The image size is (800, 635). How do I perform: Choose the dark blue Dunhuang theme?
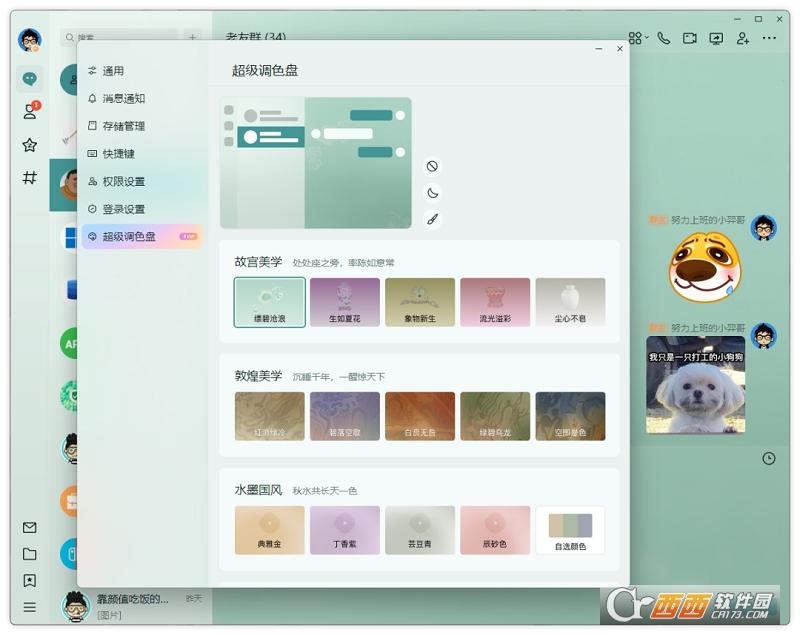[570, 416]
